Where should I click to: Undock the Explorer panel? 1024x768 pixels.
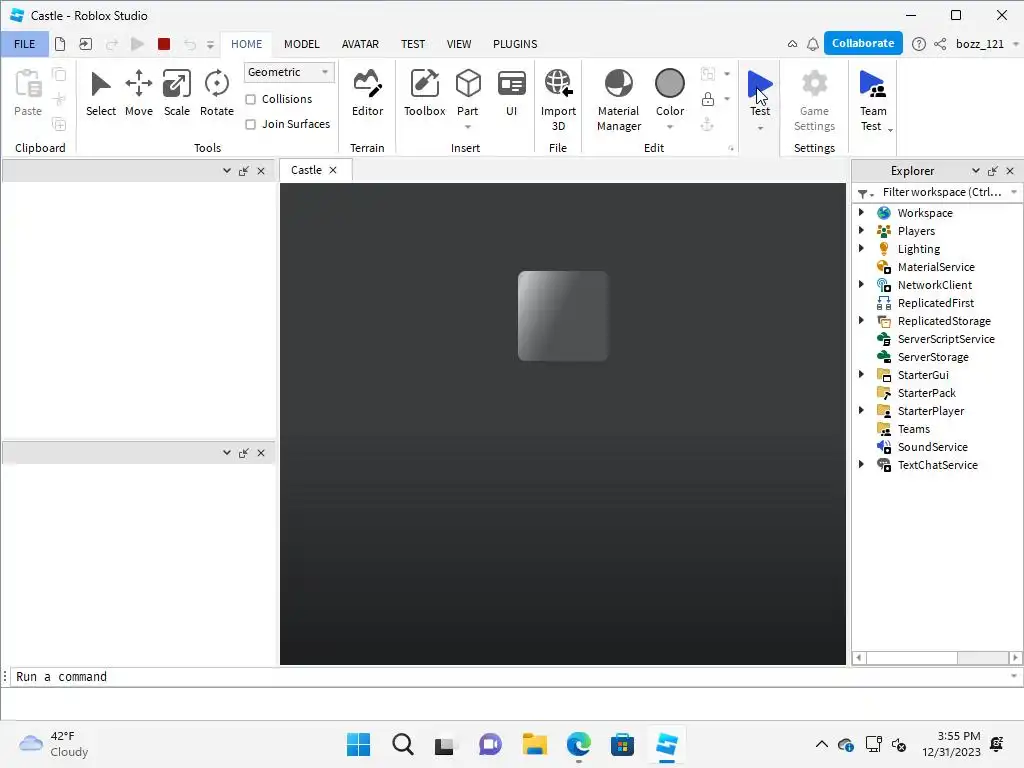[x=993, y=170]
